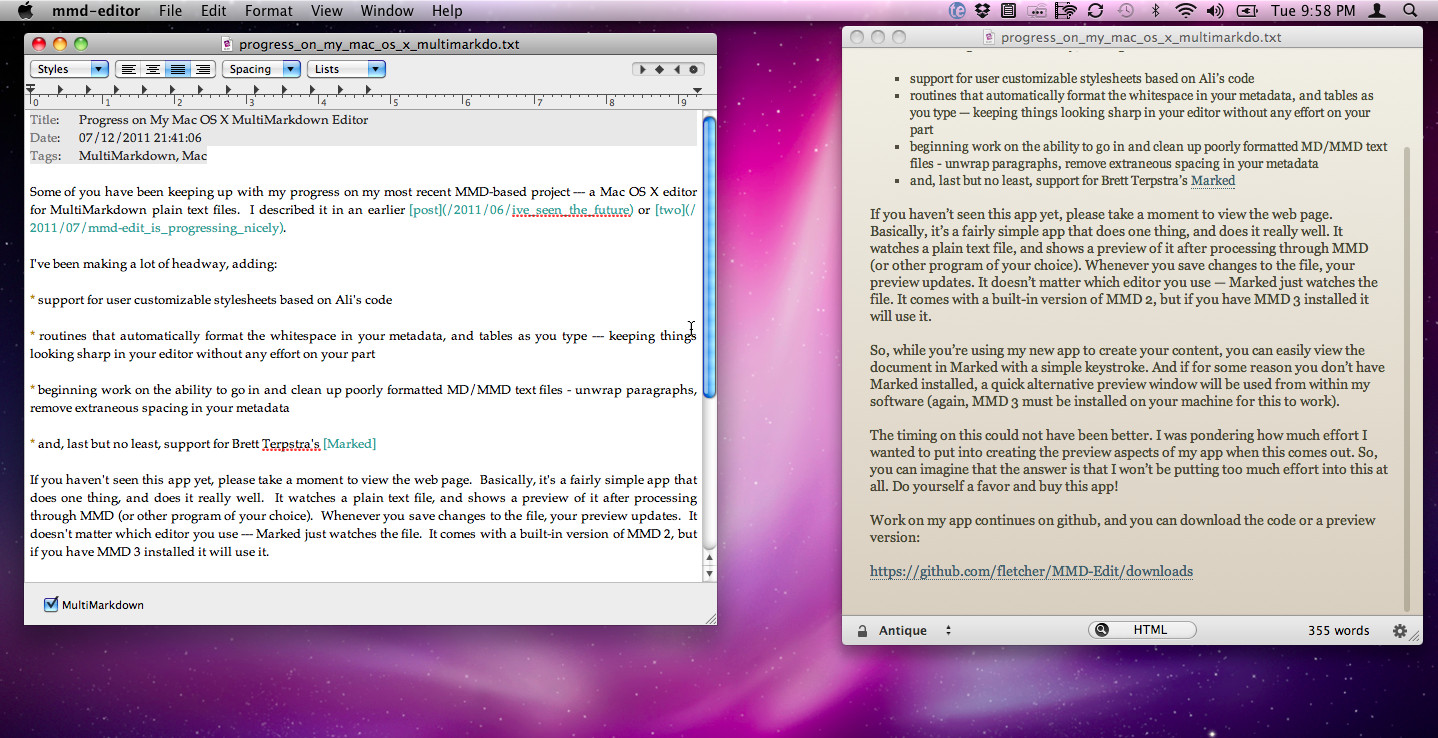1438x738 pixels.
Task: Open the gear settings icon in Marked
Action: (x=1400, y=631)
